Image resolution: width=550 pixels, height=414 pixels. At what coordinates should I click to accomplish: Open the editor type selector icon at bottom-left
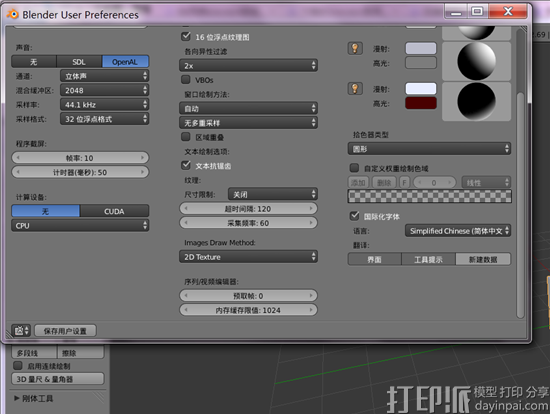(x=21, y=330)
